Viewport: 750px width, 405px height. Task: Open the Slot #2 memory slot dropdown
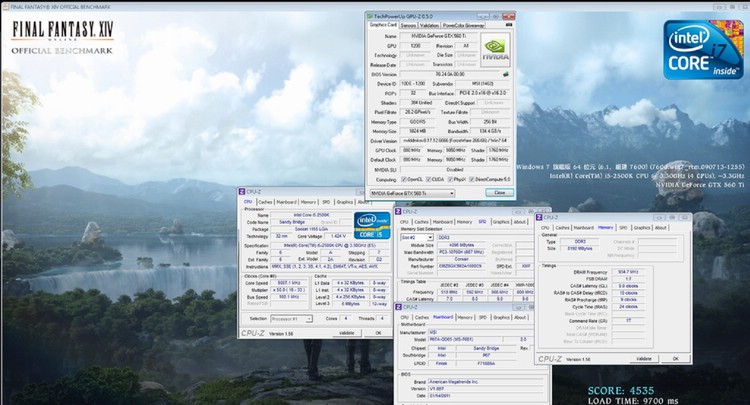[417, 237]
